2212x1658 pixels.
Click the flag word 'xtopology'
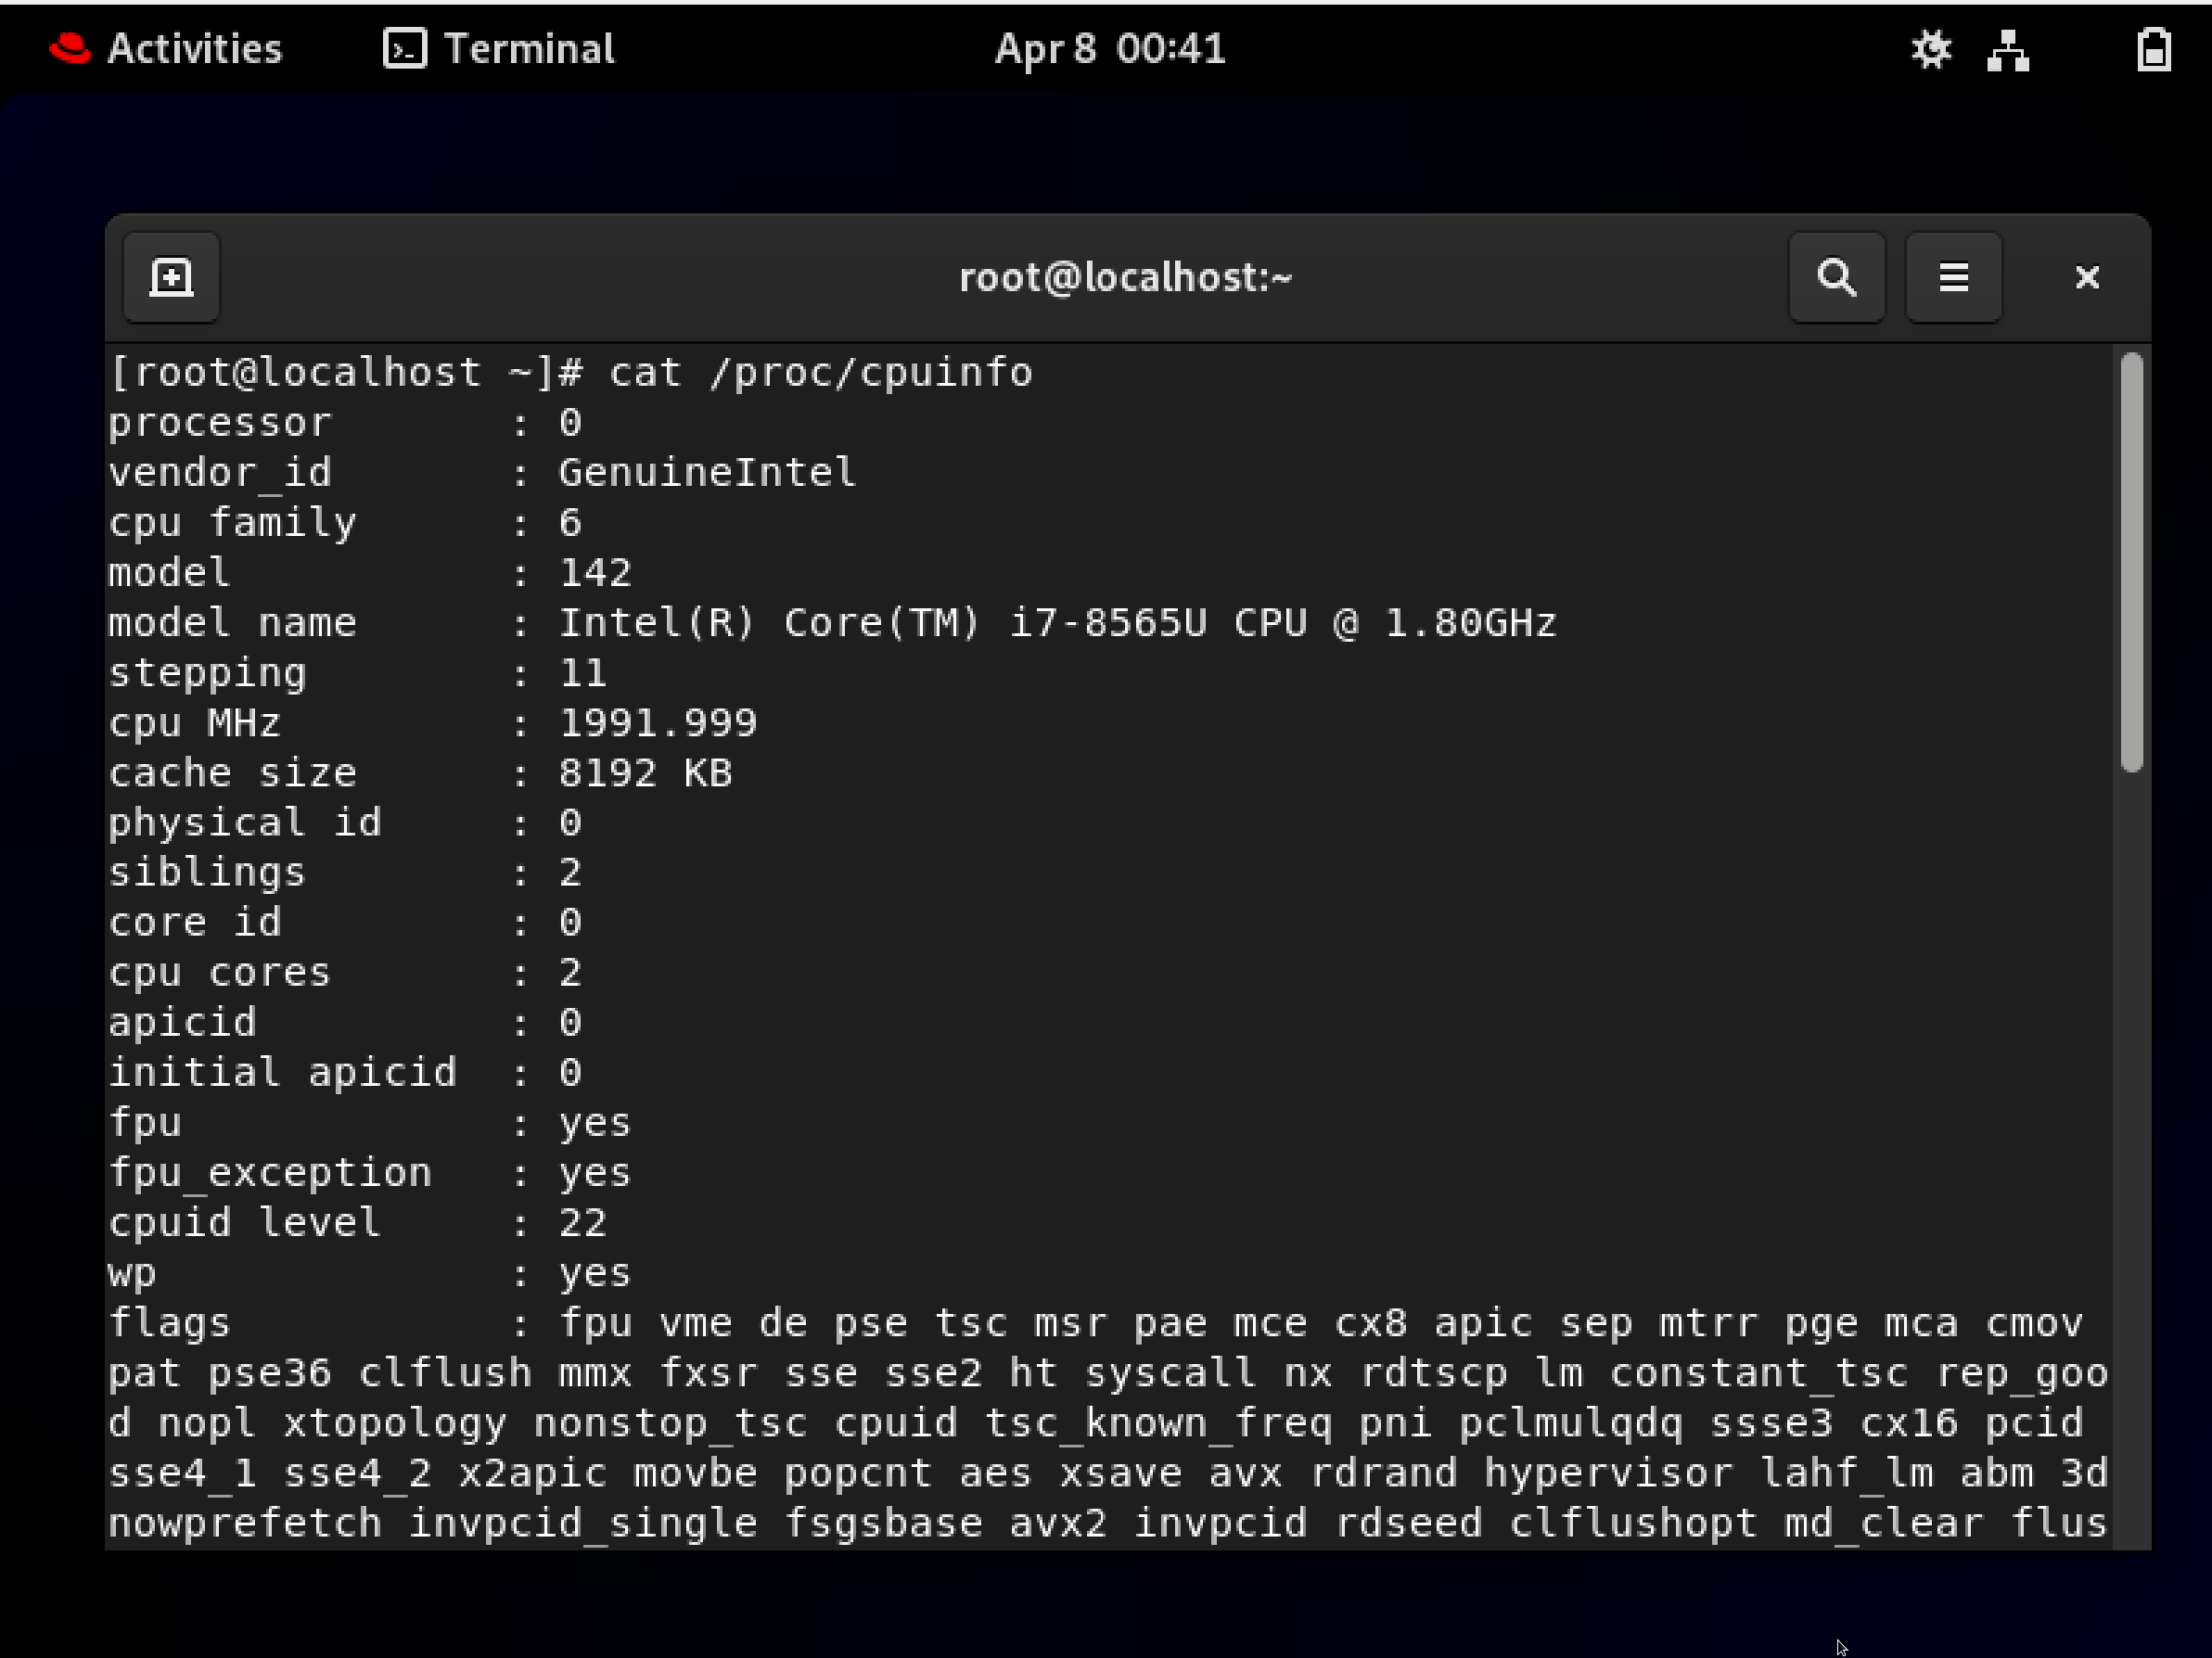point(395,1423)
